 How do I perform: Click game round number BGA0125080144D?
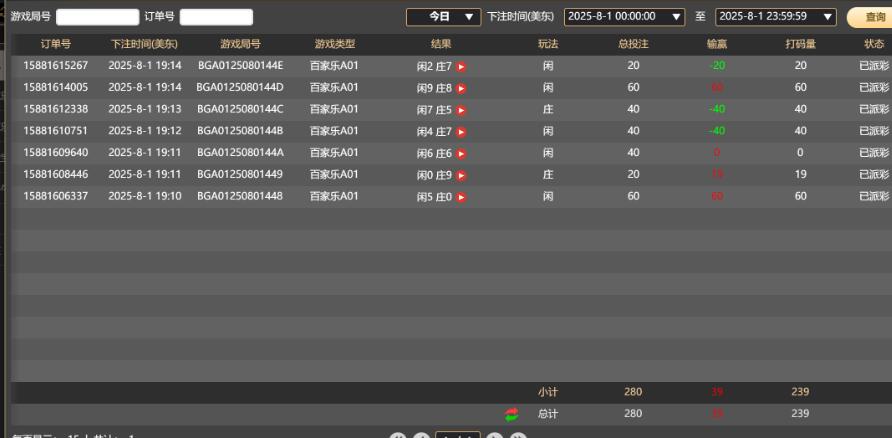(x=240, y=88)
